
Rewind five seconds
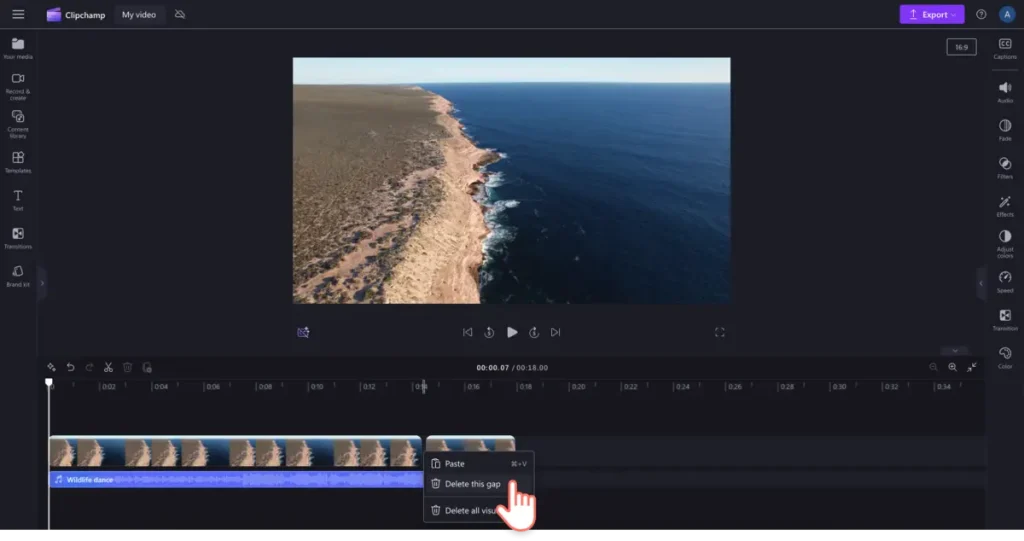pyautogui.click(x=489, y=332)
